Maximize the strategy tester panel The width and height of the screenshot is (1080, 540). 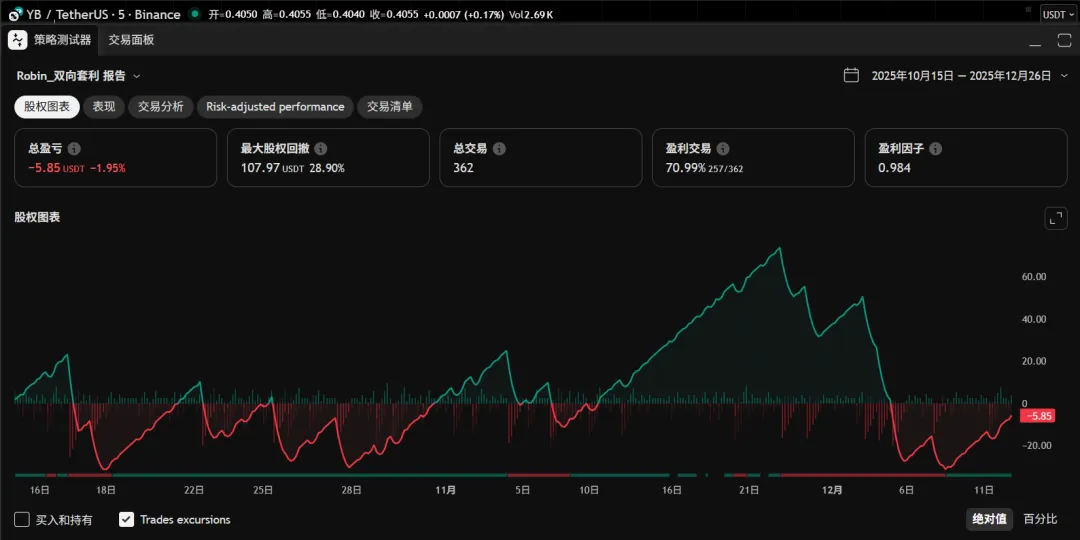[1064, 40]
